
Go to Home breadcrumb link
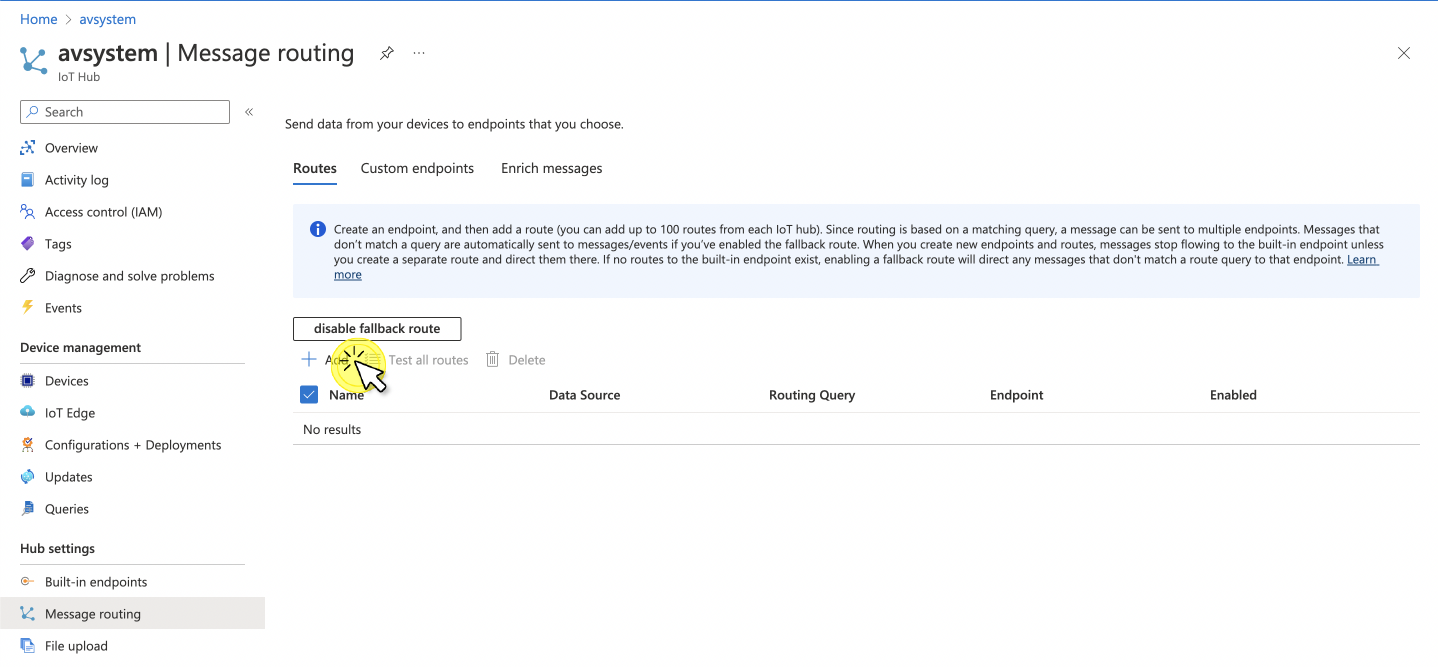point(39,19)
